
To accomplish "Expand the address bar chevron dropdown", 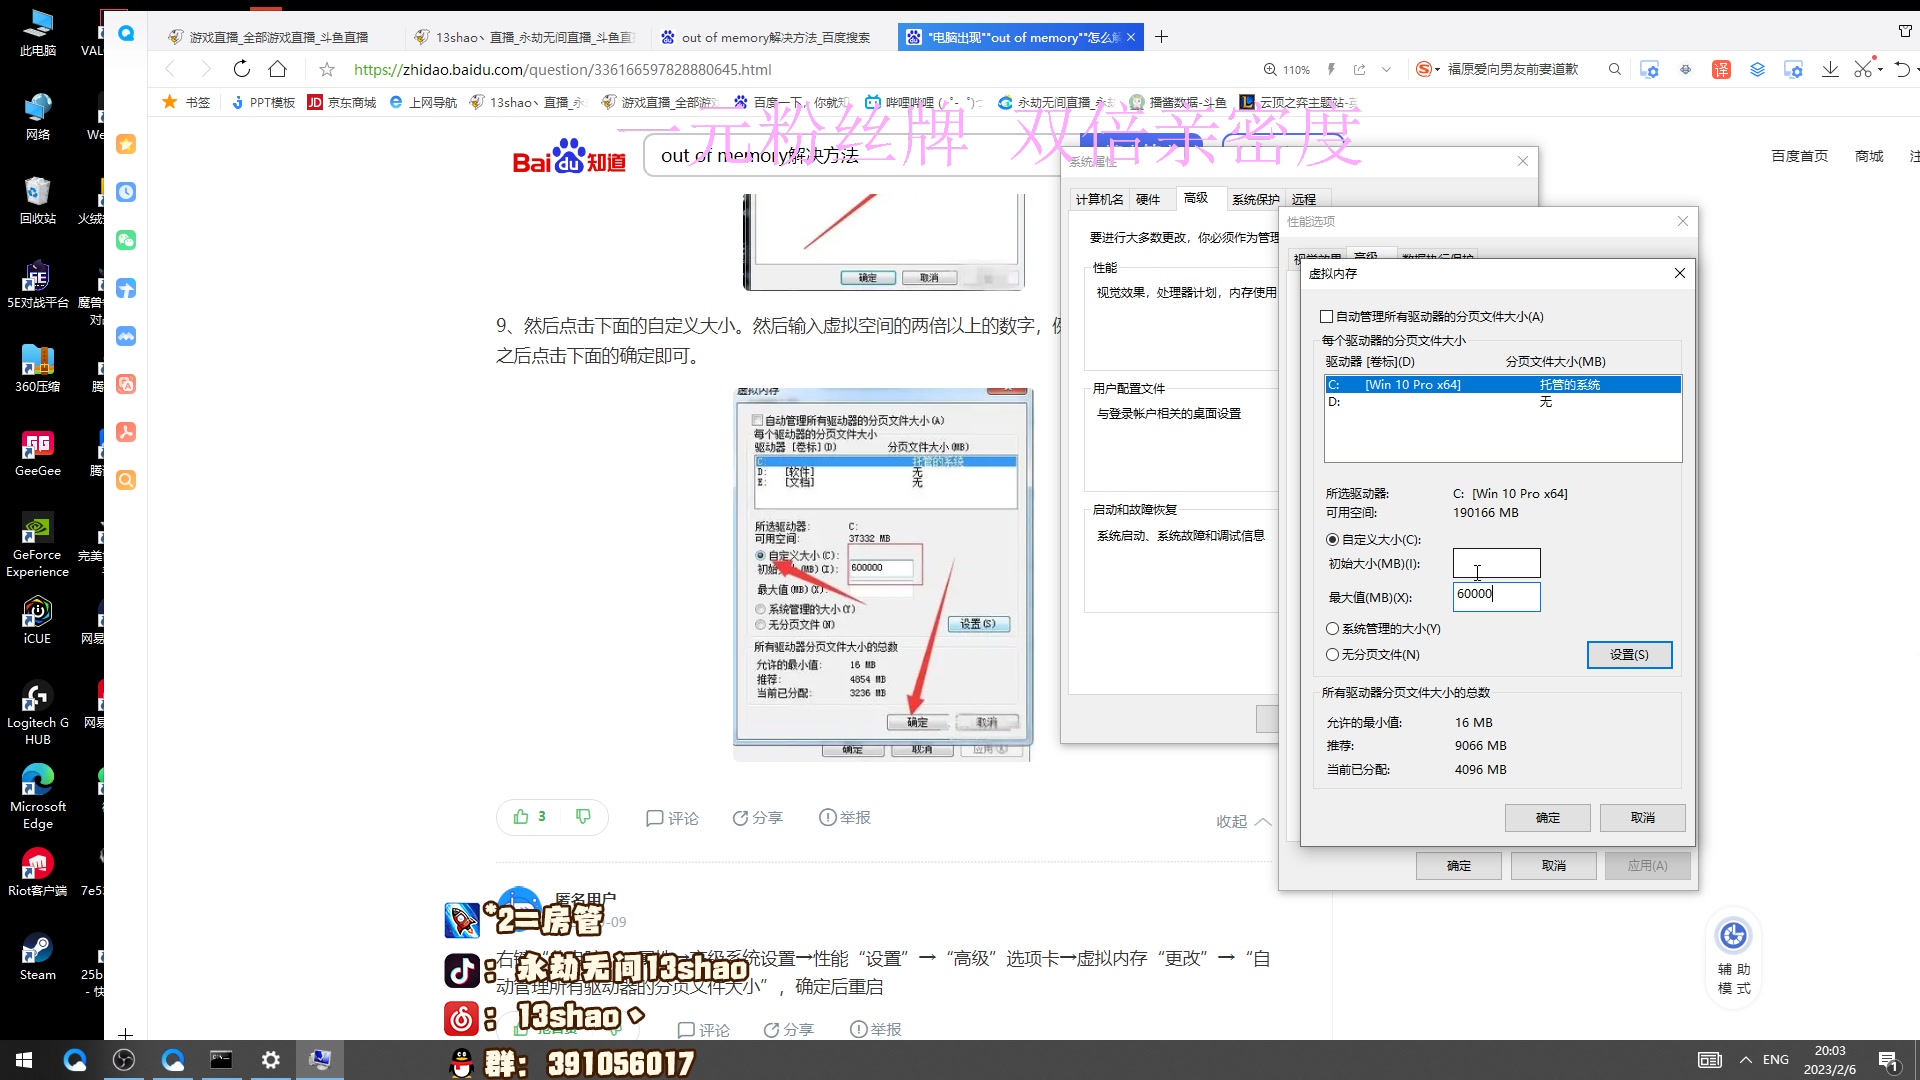I will click(1386, 69).
